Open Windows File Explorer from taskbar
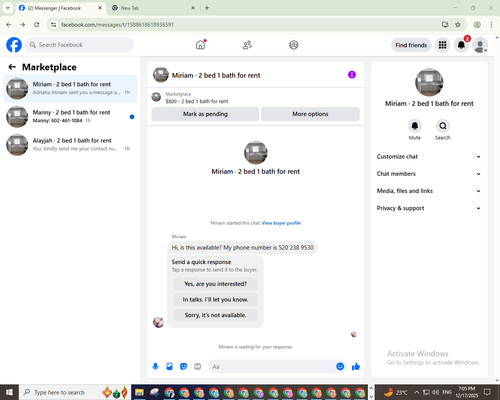 click(x=139, y=392)
